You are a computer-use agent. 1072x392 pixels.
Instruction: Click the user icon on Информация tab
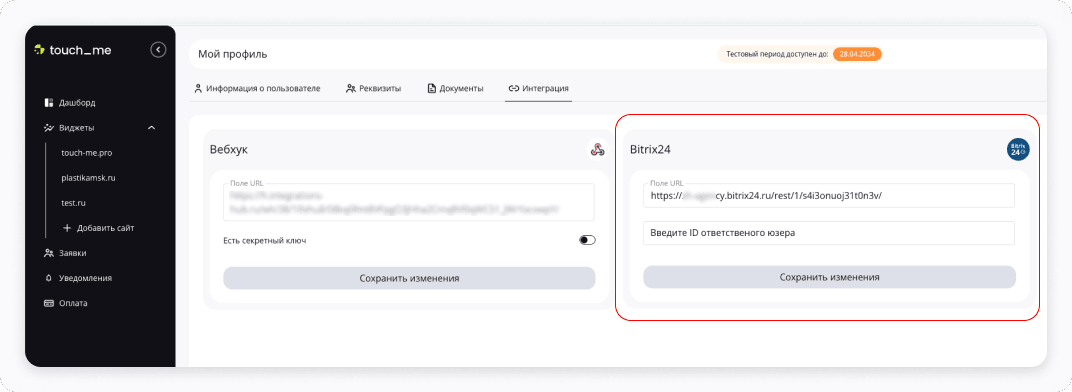point(198,88)
